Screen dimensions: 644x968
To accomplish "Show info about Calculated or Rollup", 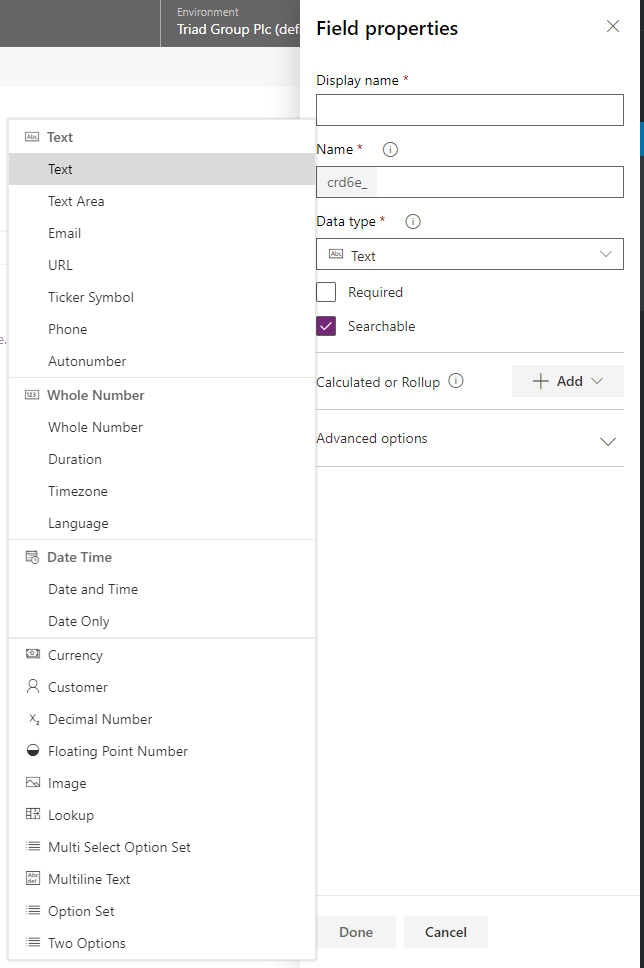I will tap(456, 381).
